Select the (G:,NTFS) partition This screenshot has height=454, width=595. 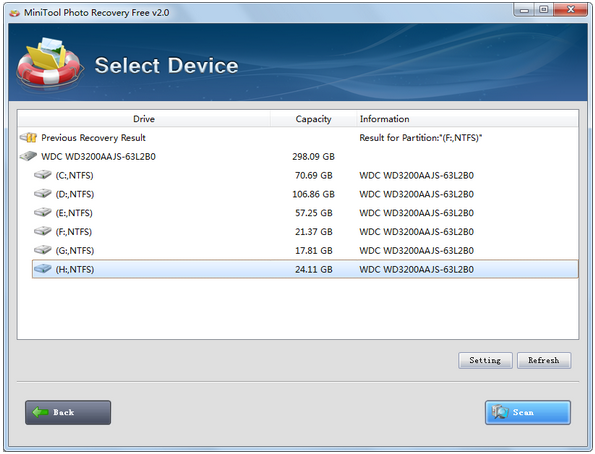305,250
